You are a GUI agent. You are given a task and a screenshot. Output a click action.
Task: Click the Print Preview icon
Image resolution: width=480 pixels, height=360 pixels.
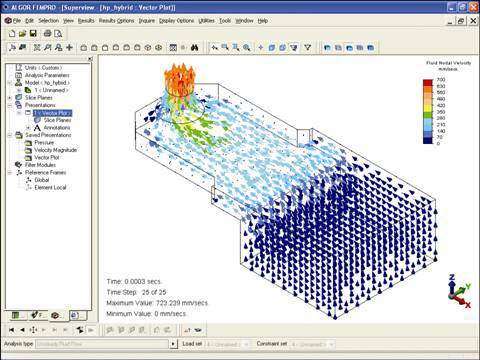click(58, 34)
